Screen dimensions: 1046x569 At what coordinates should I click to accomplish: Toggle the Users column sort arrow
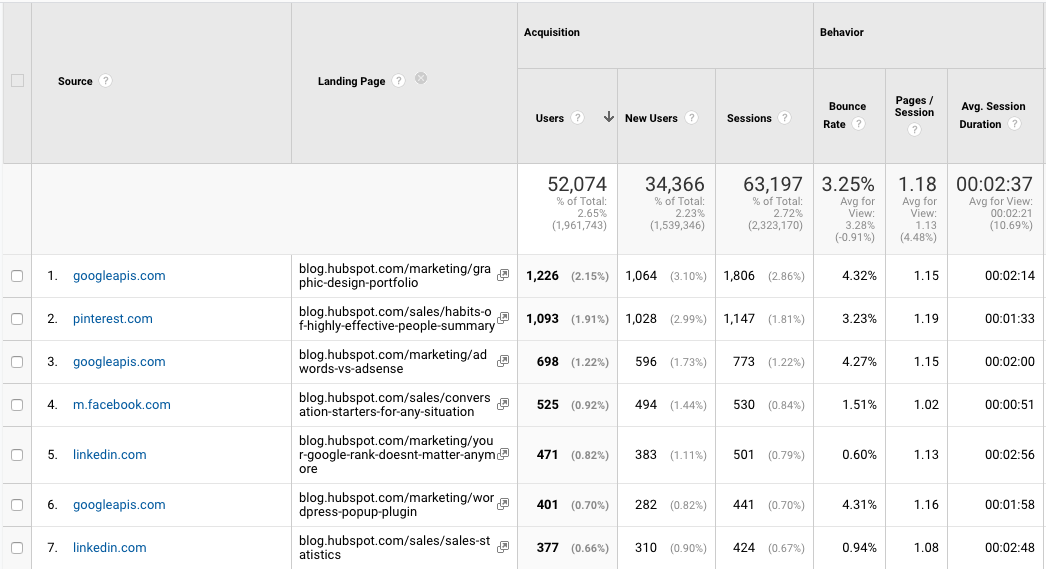(x=608, y=118)
